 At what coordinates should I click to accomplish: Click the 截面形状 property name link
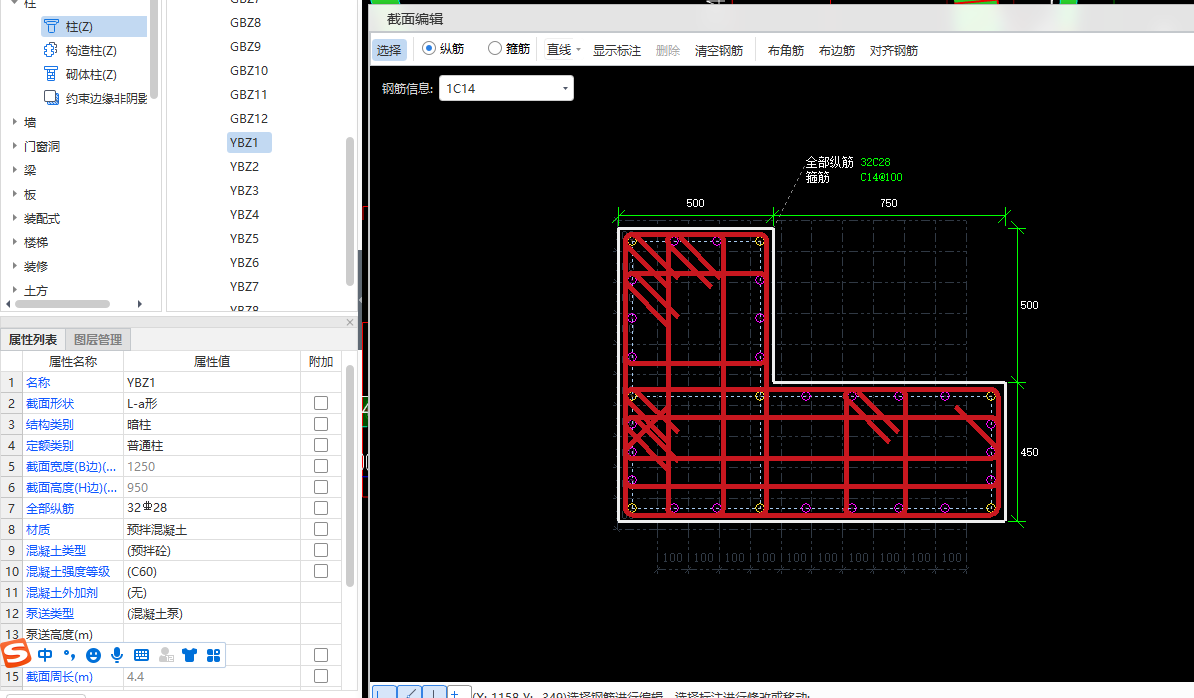tap(50, 403)
